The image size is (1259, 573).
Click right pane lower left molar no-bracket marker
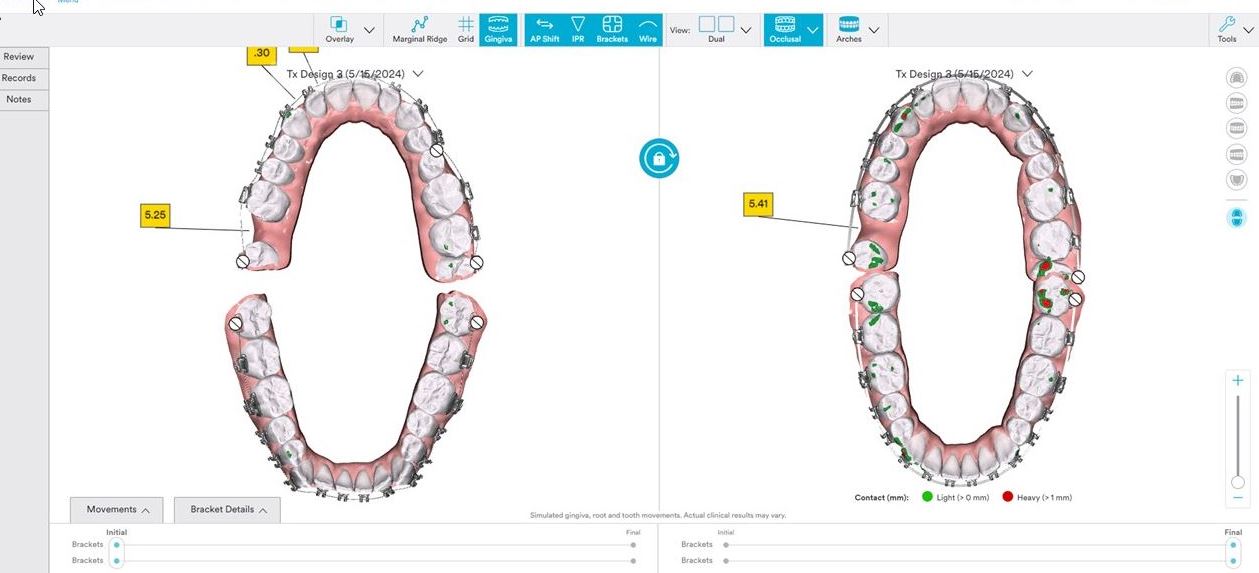[x=1075, y=298]
